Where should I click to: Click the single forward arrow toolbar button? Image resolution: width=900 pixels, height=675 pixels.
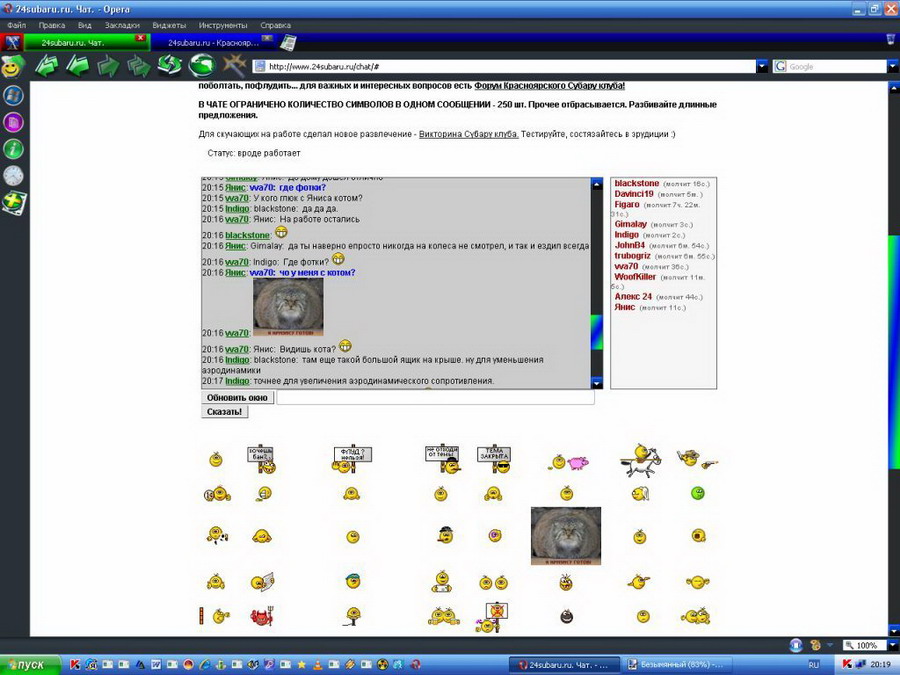[x=108, y=67]
